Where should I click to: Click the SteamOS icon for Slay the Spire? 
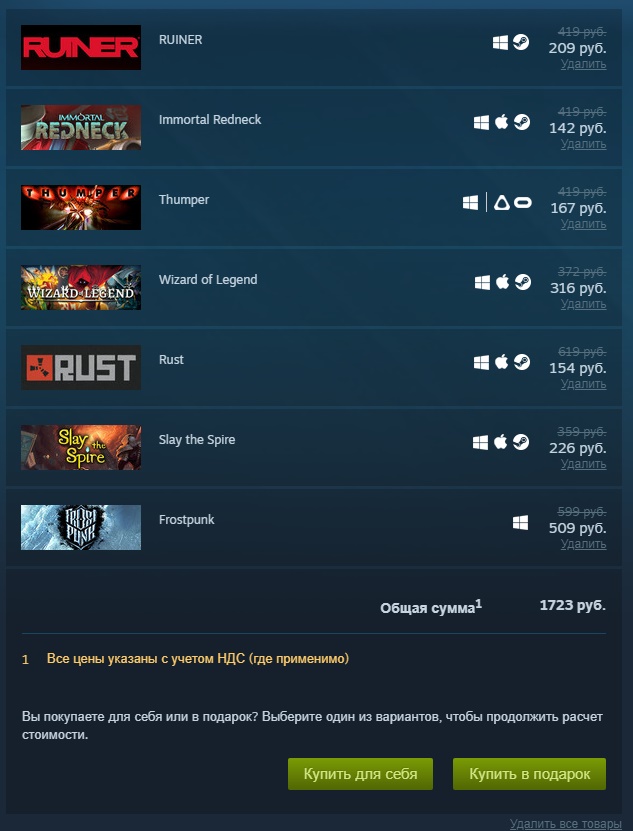coord(521,442)
